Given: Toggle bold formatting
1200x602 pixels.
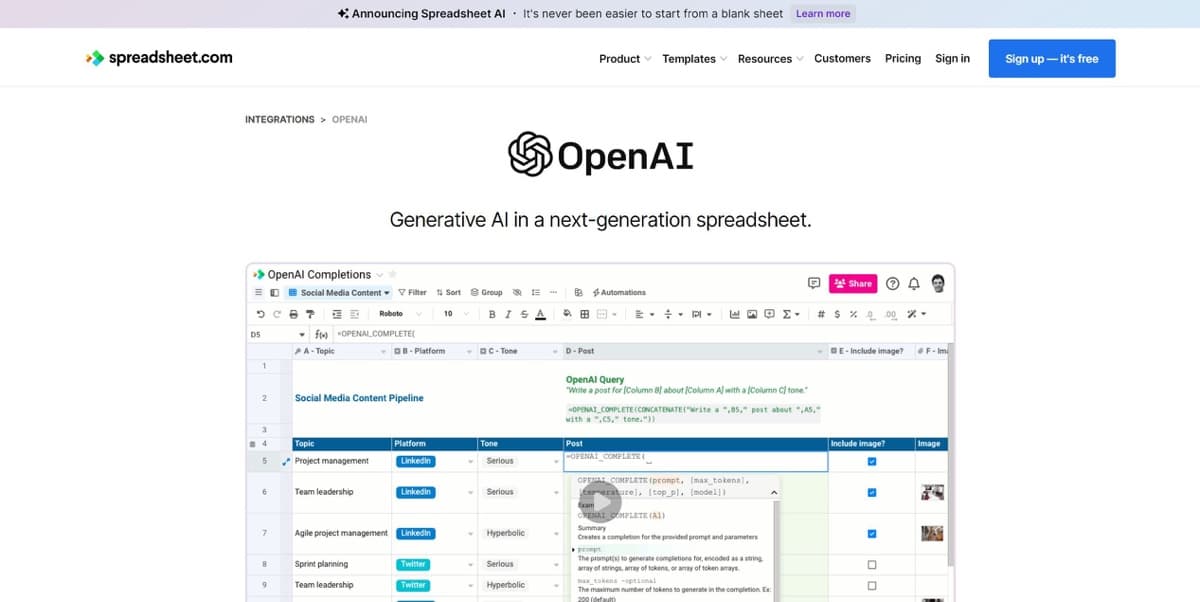Looking at the screenshot, I should tap(492, 314).
